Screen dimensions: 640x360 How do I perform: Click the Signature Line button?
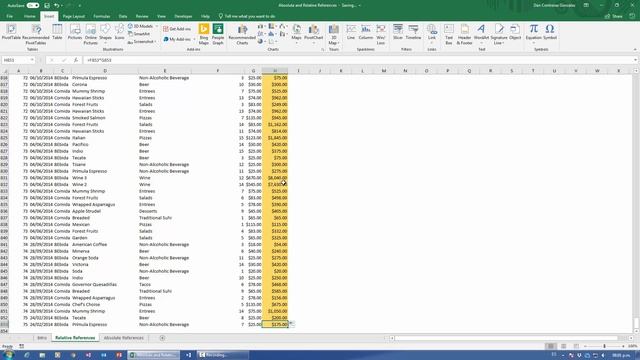[499, 34]
